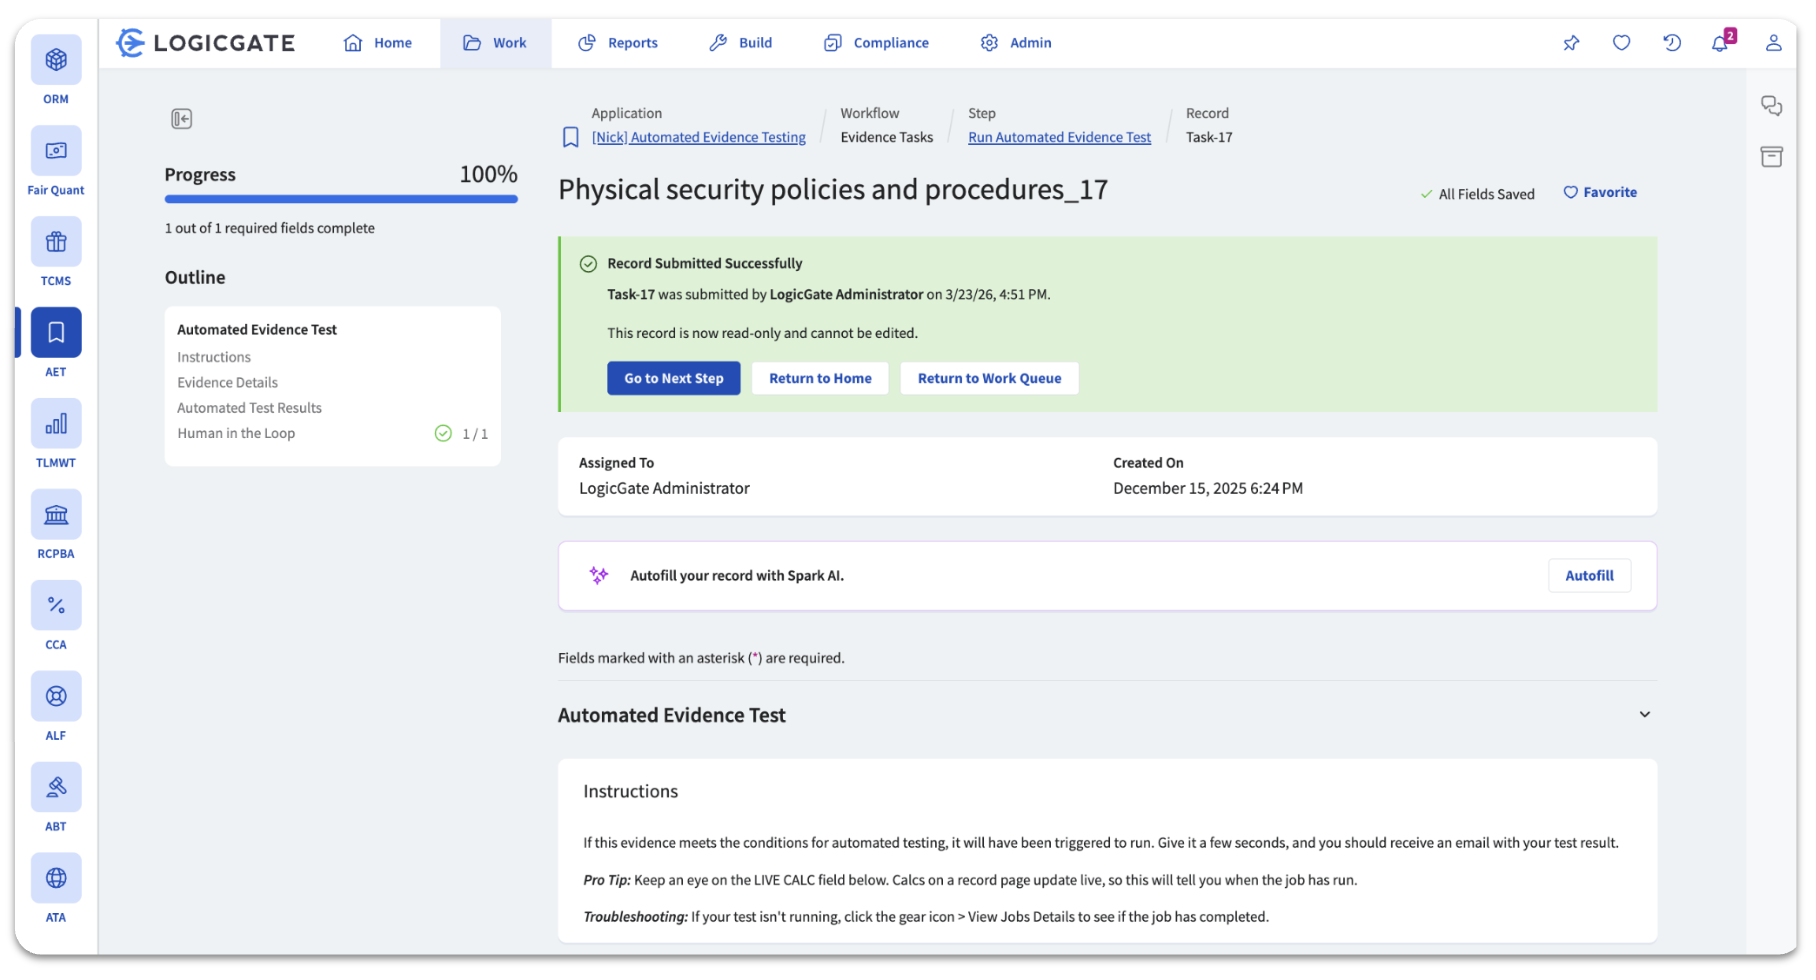The image size is (1816, 980).
Task: Click the Progress bar
Action: point(341,200)
